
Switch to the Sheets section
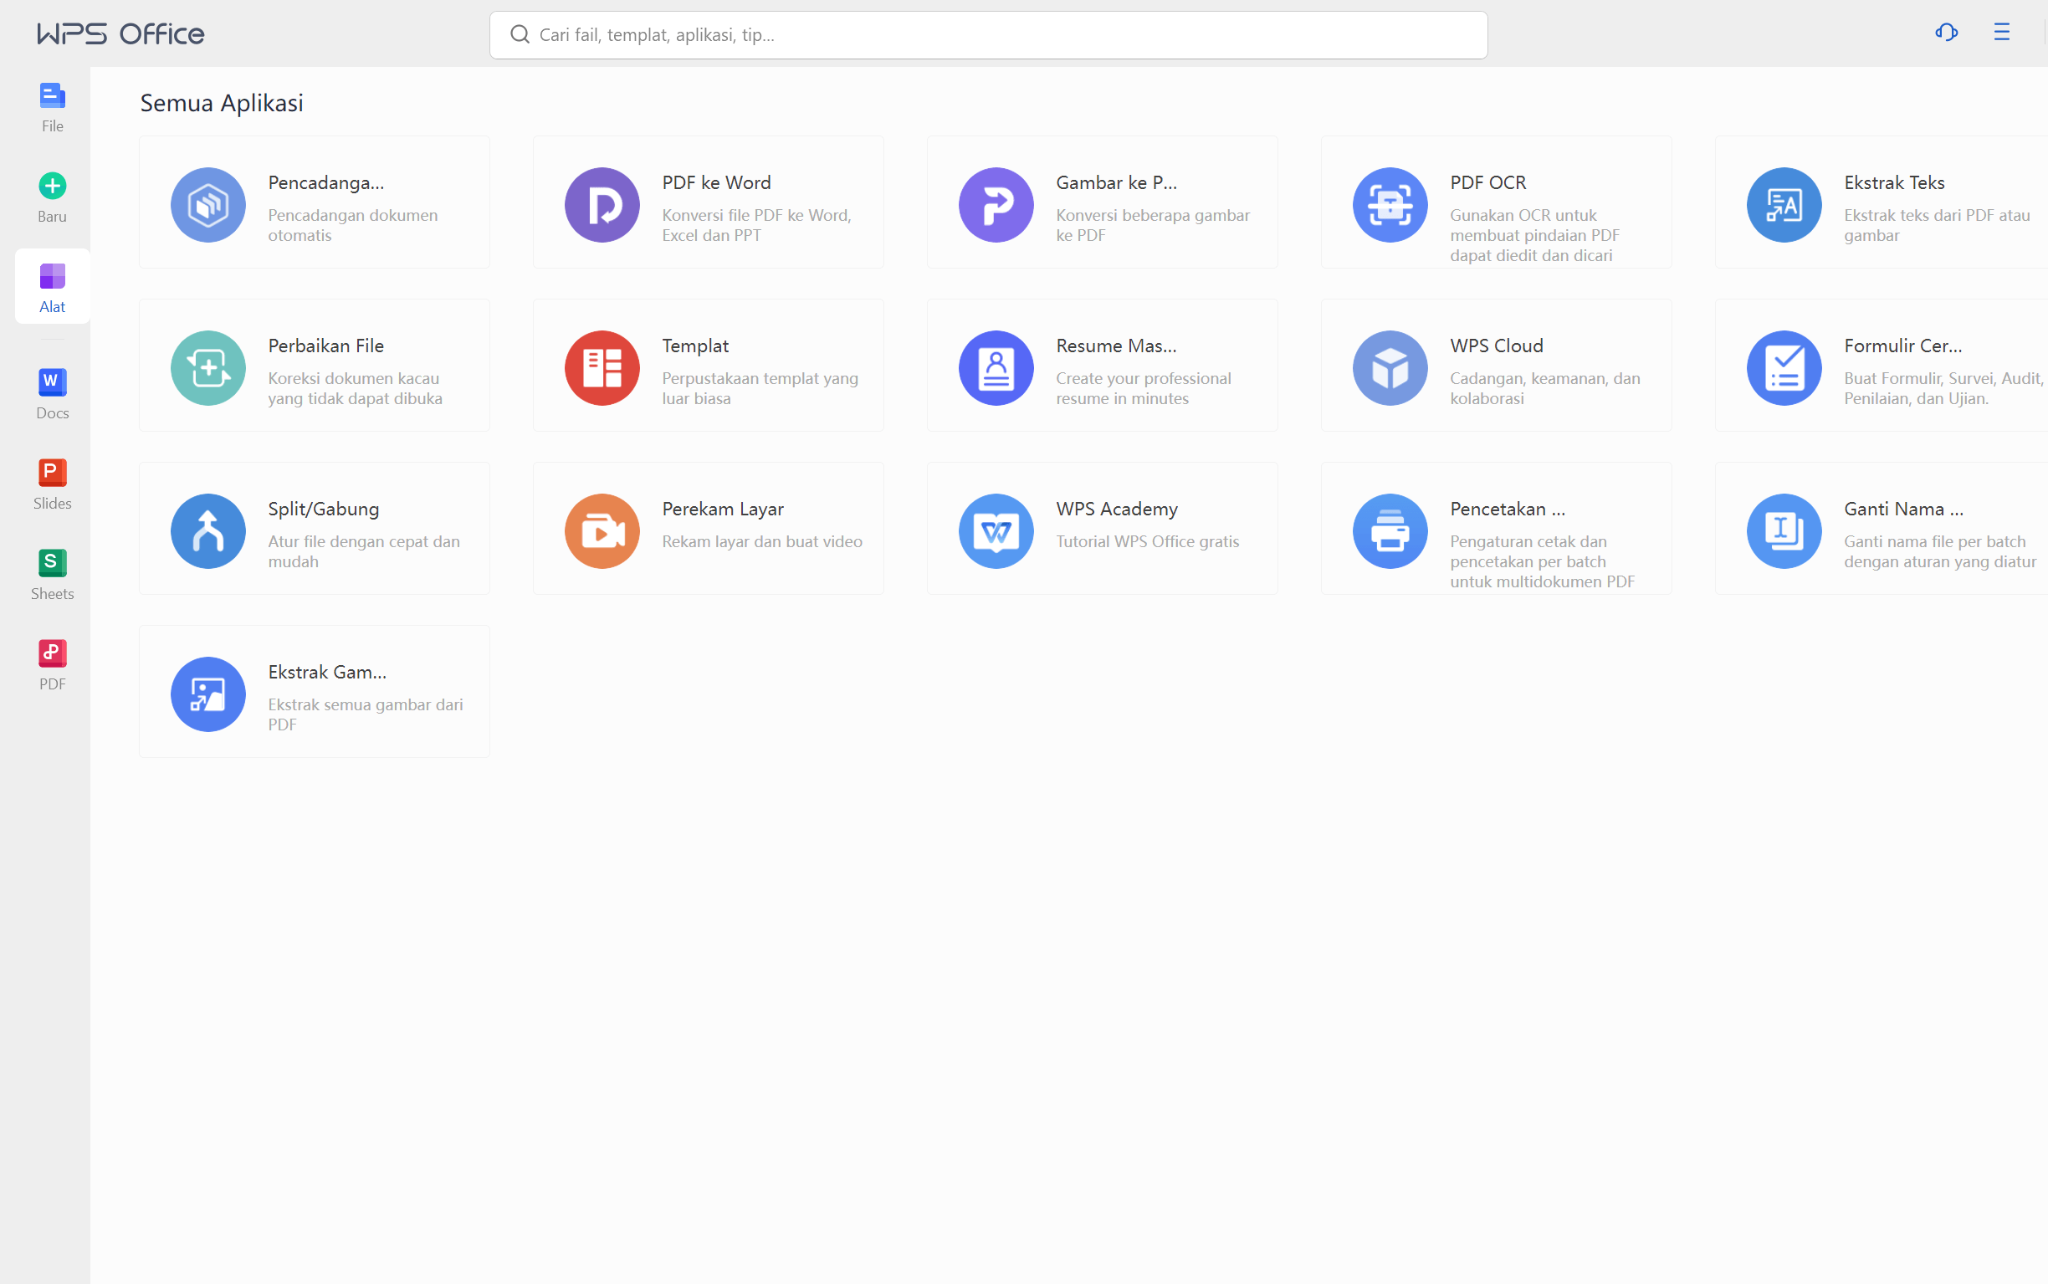(x=51, y=573)
